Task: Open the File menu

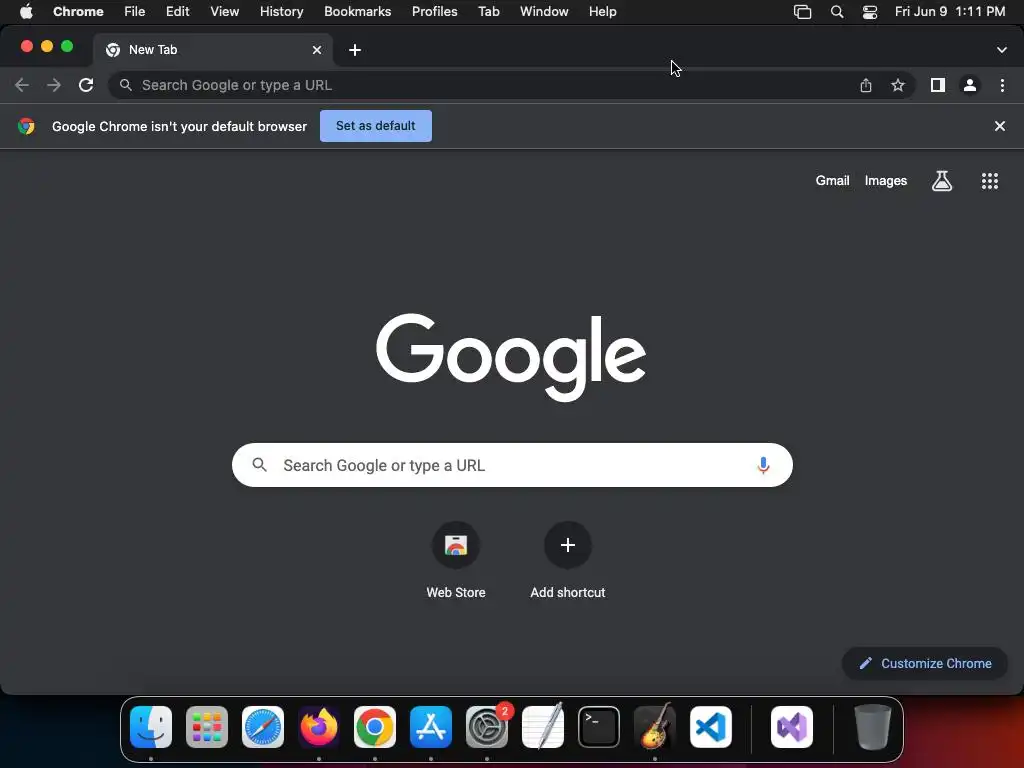Action: click(135, 12)
